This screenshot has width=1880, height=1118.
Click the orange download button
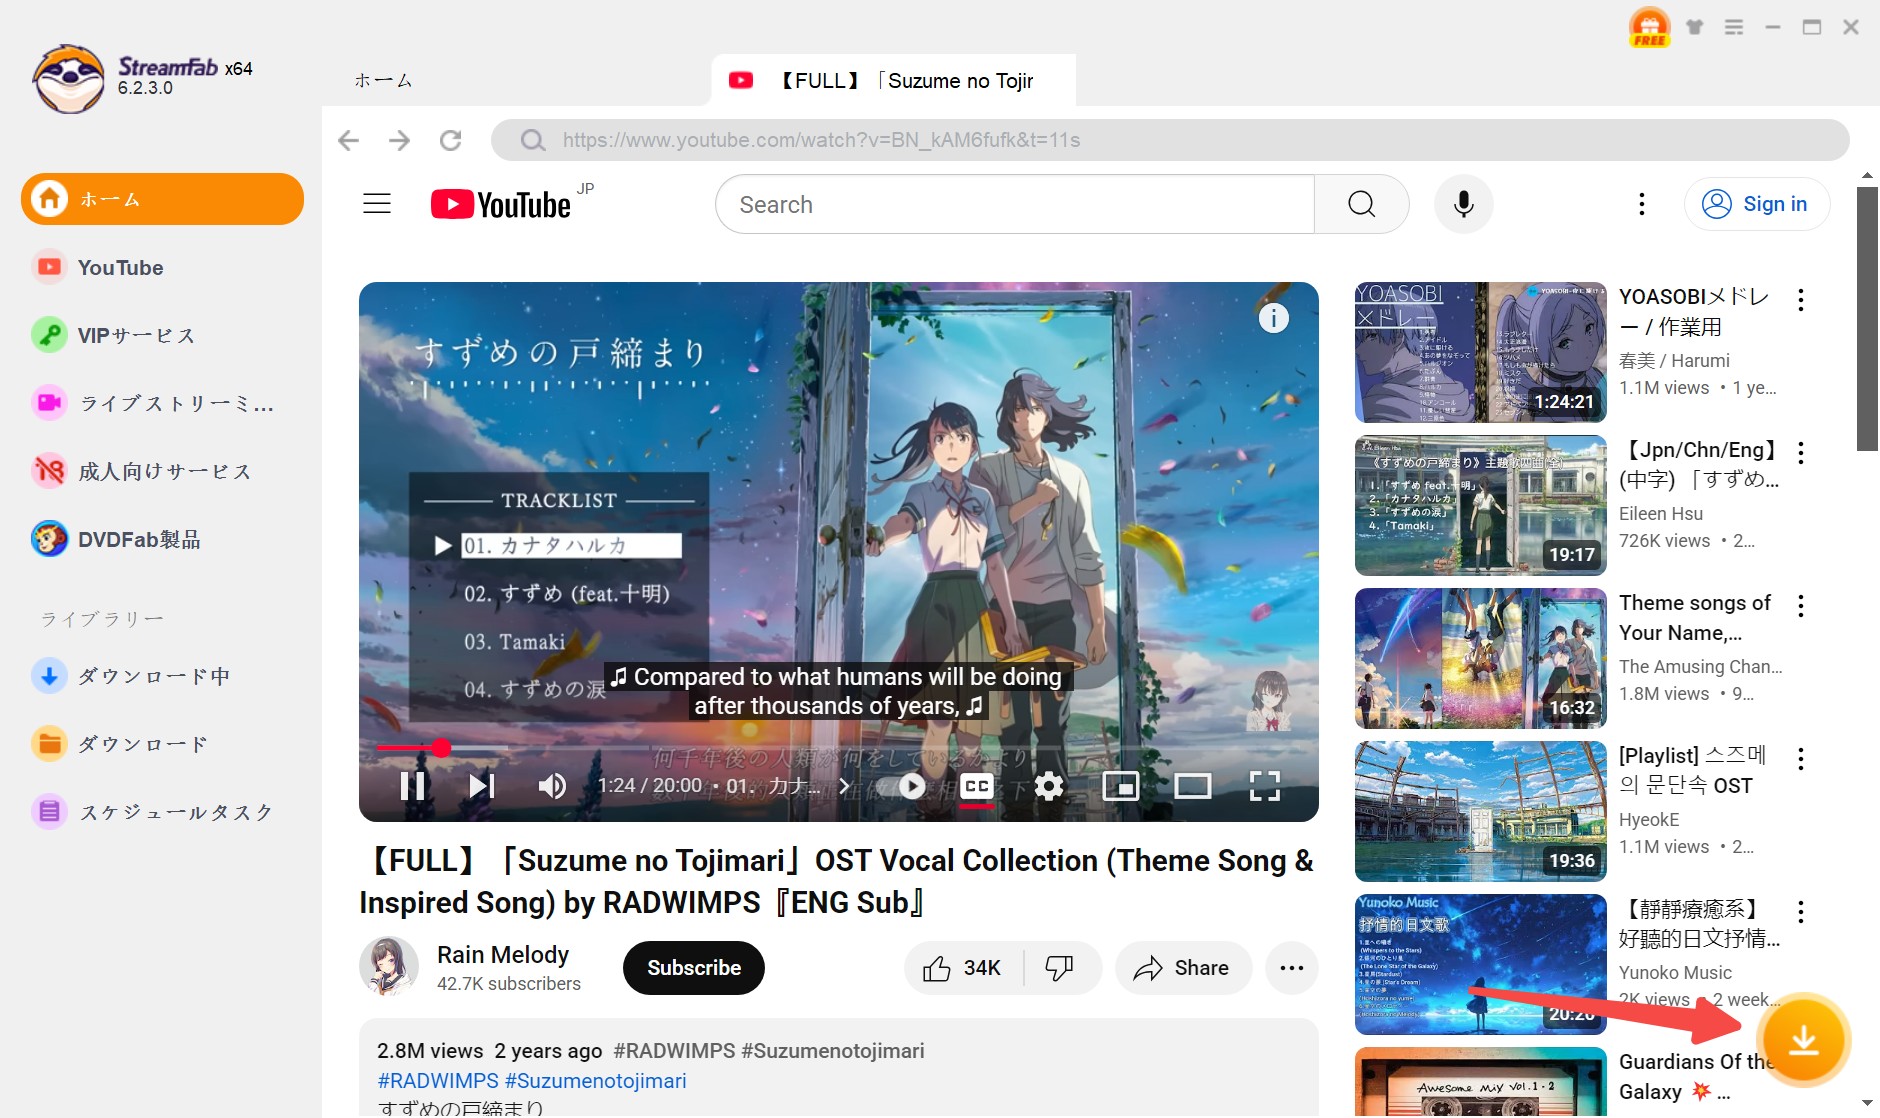pyautogui.click(x=1803, y=1040)
